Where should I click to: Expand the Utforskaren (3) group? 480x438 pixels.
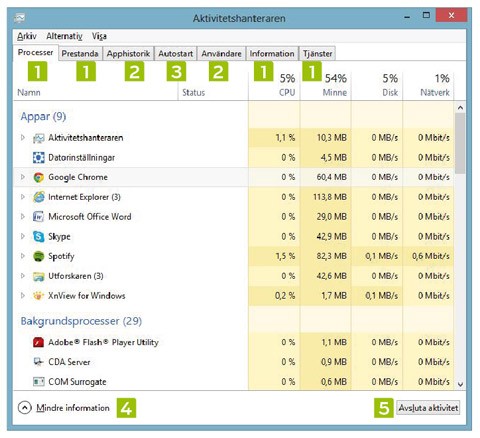(23, 276)
